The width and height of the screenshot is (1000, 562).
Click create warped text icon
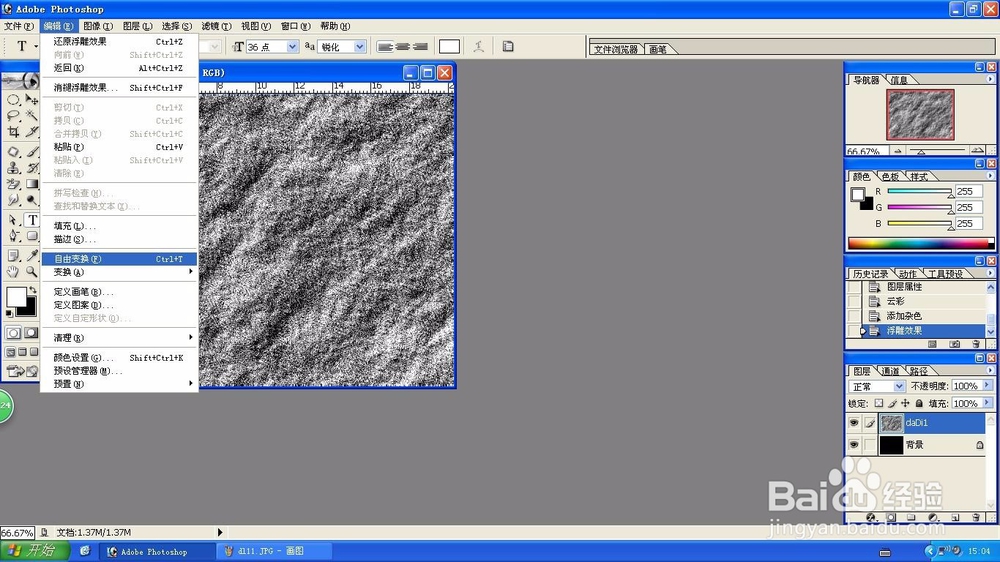pyautogui.click(x=478, y=47)
